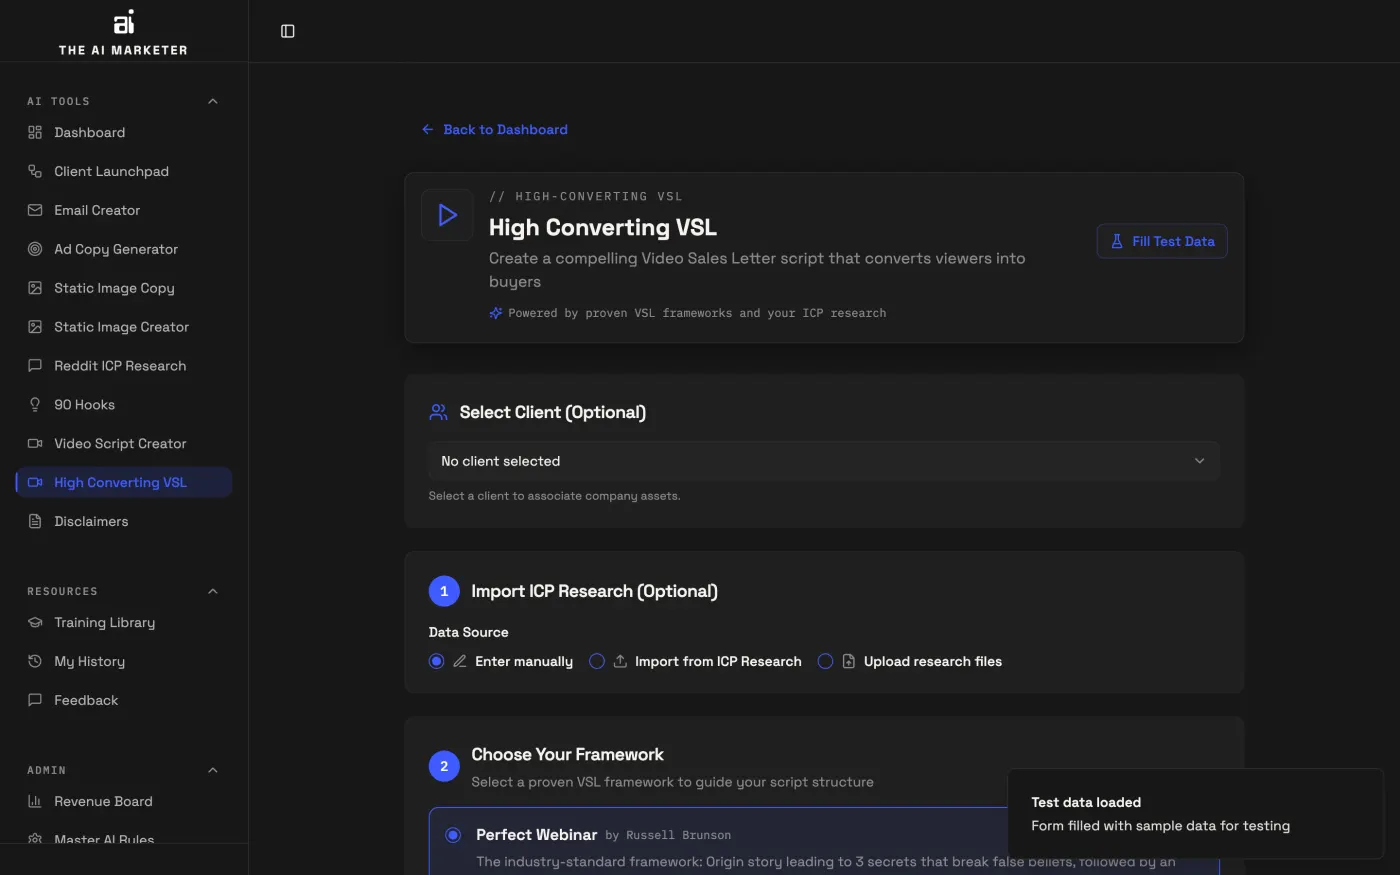Click the Fill Test Data button
This screenshot has width=1400, height=875.
[1162, 241]
